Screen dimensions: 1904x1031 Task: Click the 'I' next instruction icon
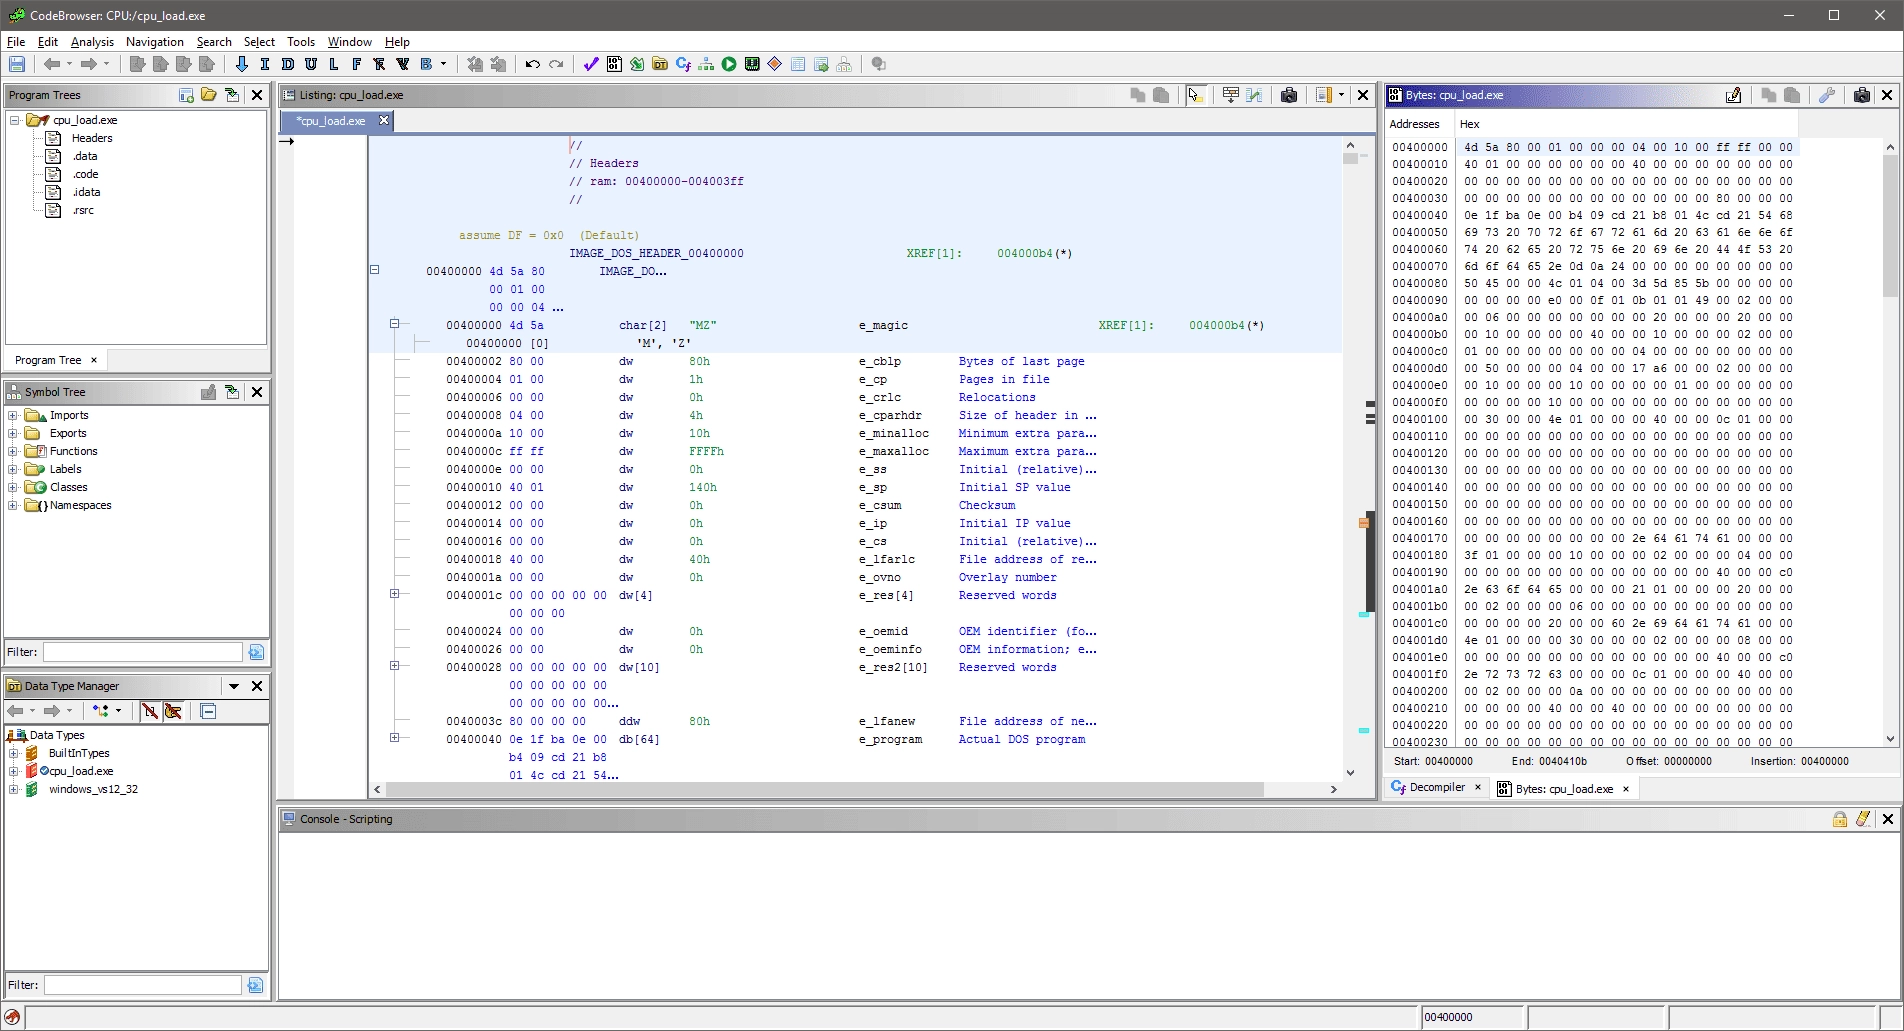pos(264,64)
